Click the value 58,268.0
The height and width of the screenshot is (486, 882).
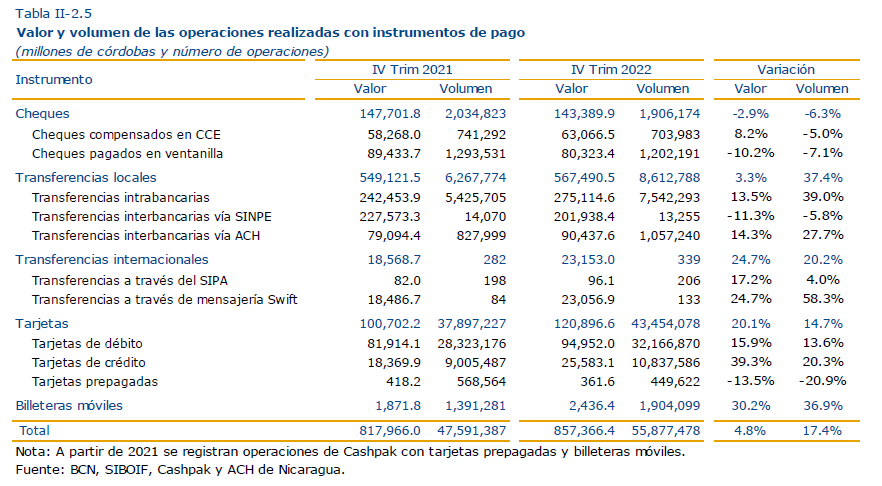click(x=394, y=134)
